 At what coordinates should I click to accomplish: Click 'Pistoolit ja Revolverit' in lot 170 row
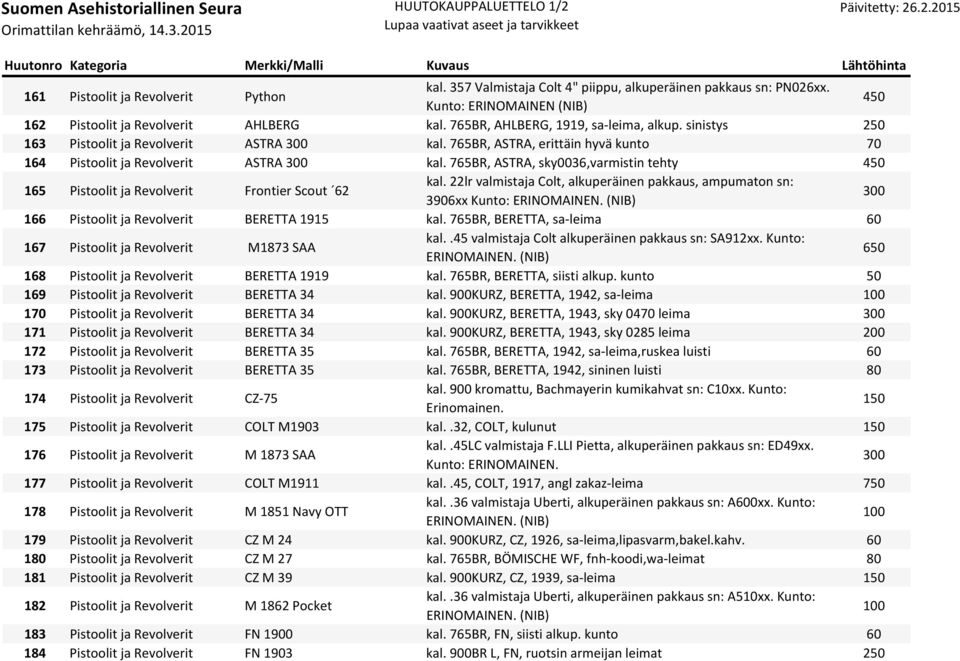131,314
